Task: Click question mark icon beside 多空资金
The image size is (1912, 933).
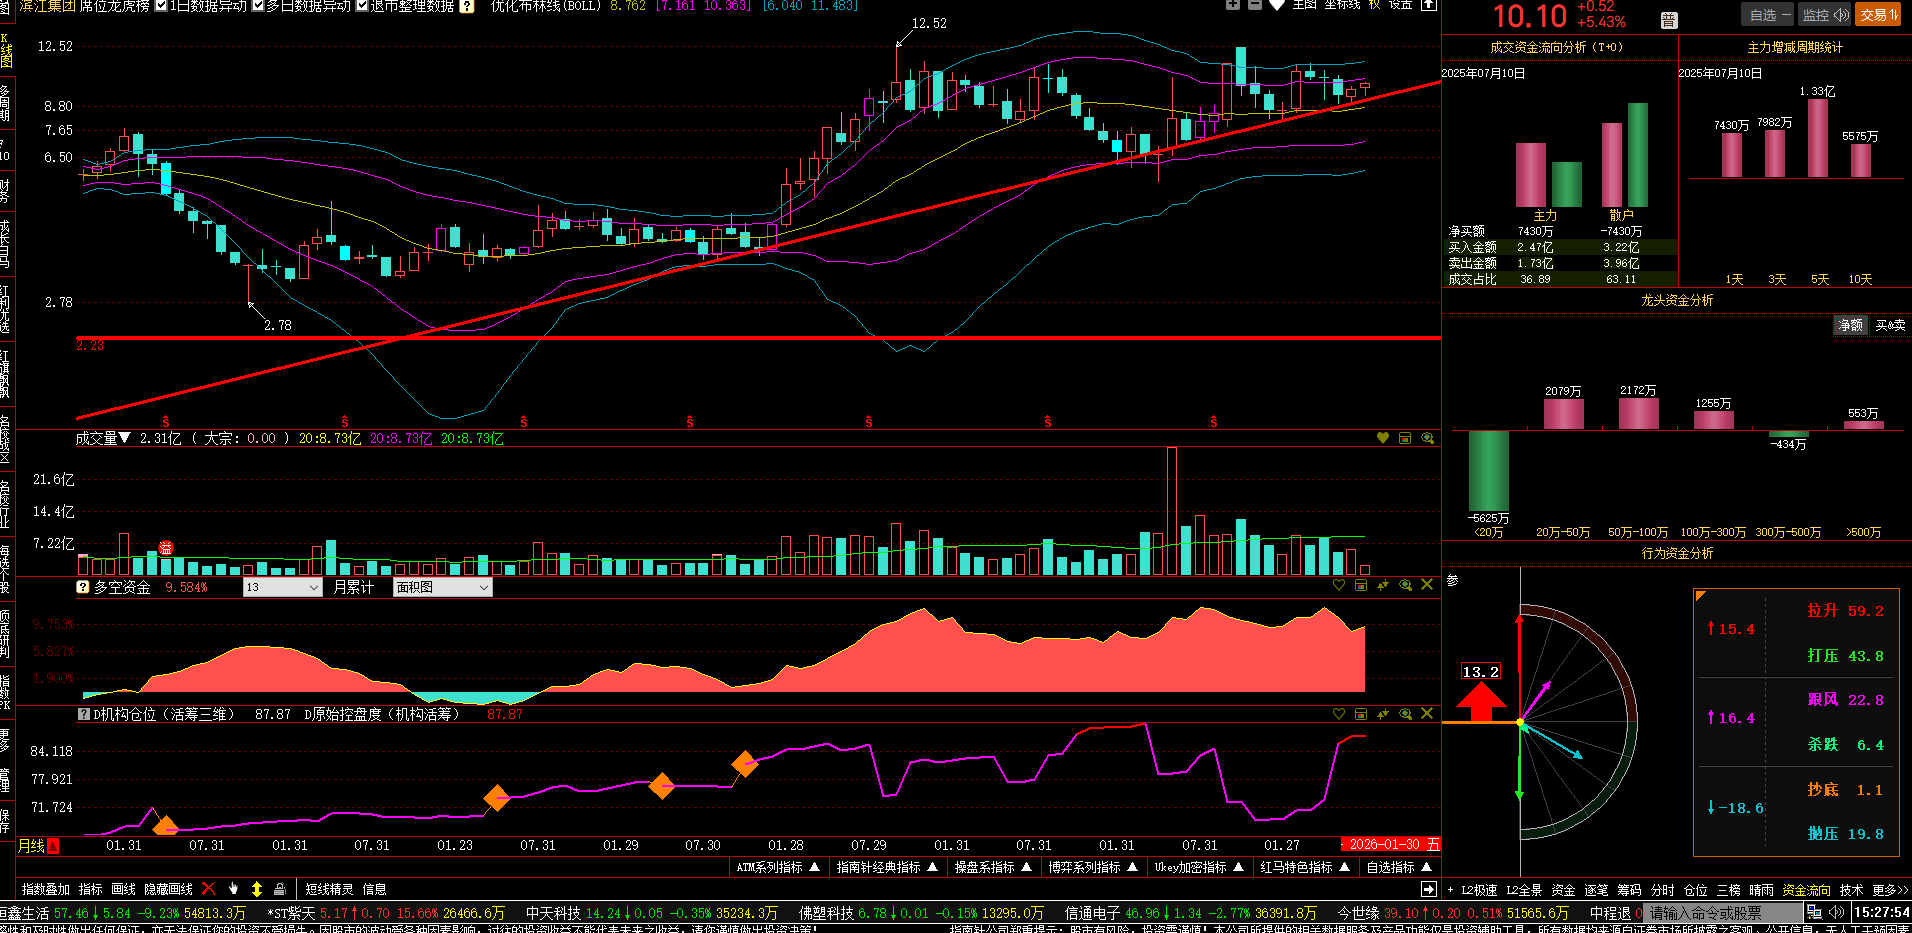Action: 83,587
